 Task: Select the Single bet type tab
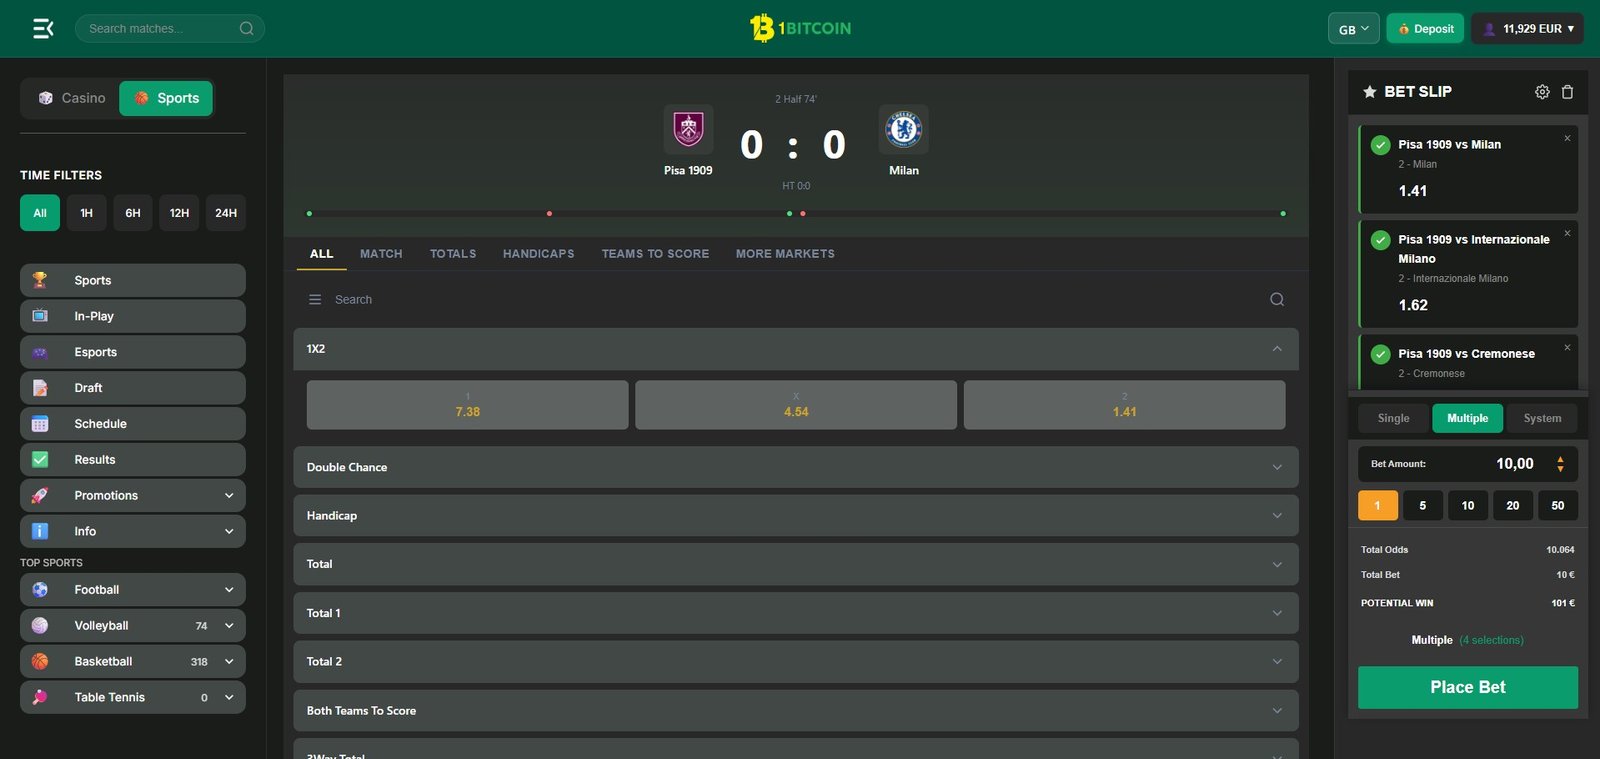1393,418
